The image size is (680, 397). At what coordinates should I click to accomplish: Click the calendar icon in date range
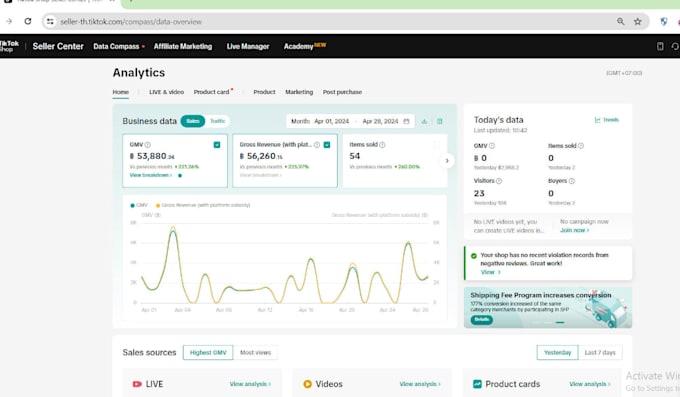[406, 121]
